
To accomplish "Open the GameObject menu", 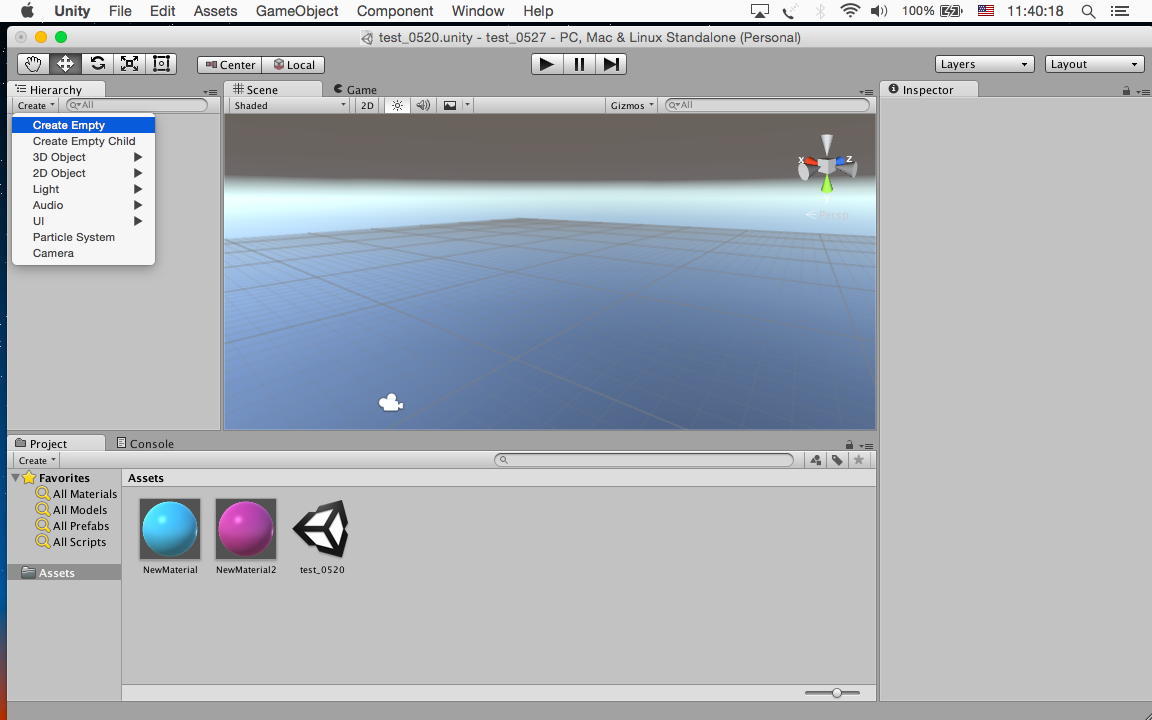I will (x=297, y=11).
